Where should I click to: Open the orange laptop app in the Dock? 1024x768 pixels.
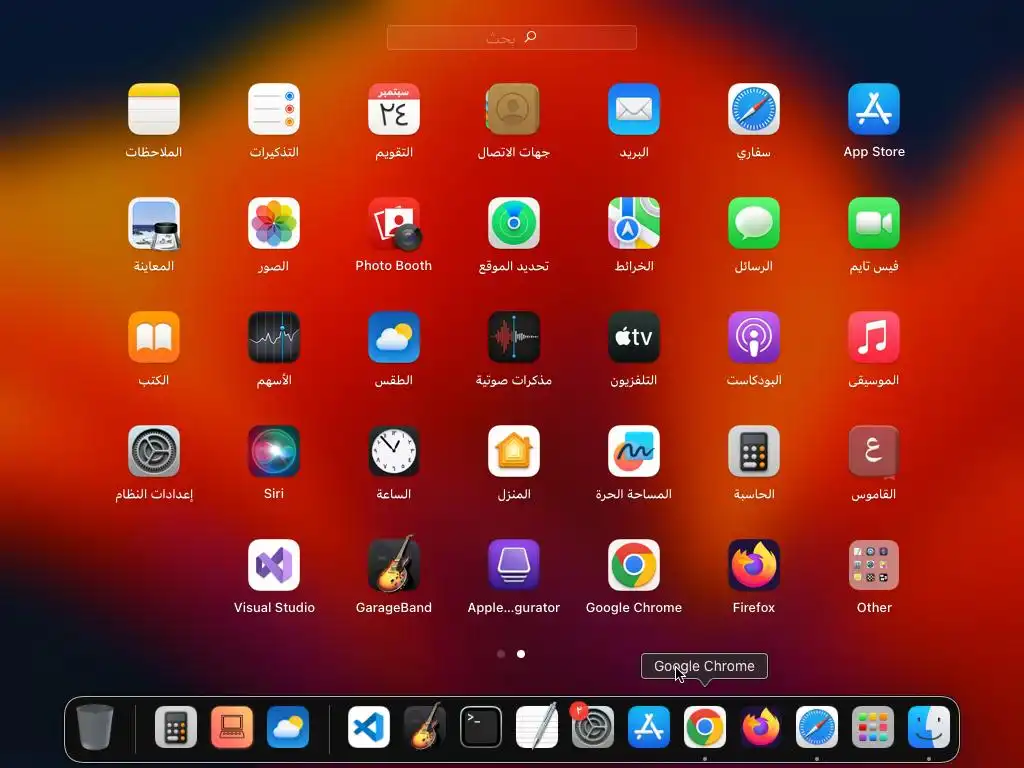coord(232,727)
